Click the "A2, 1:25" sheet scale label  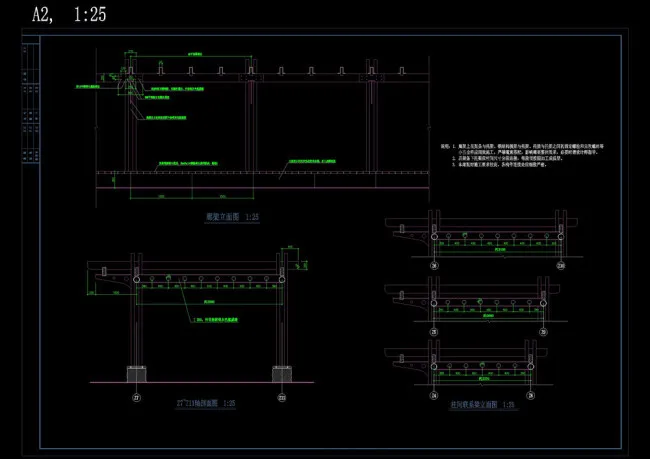[69, 15]
